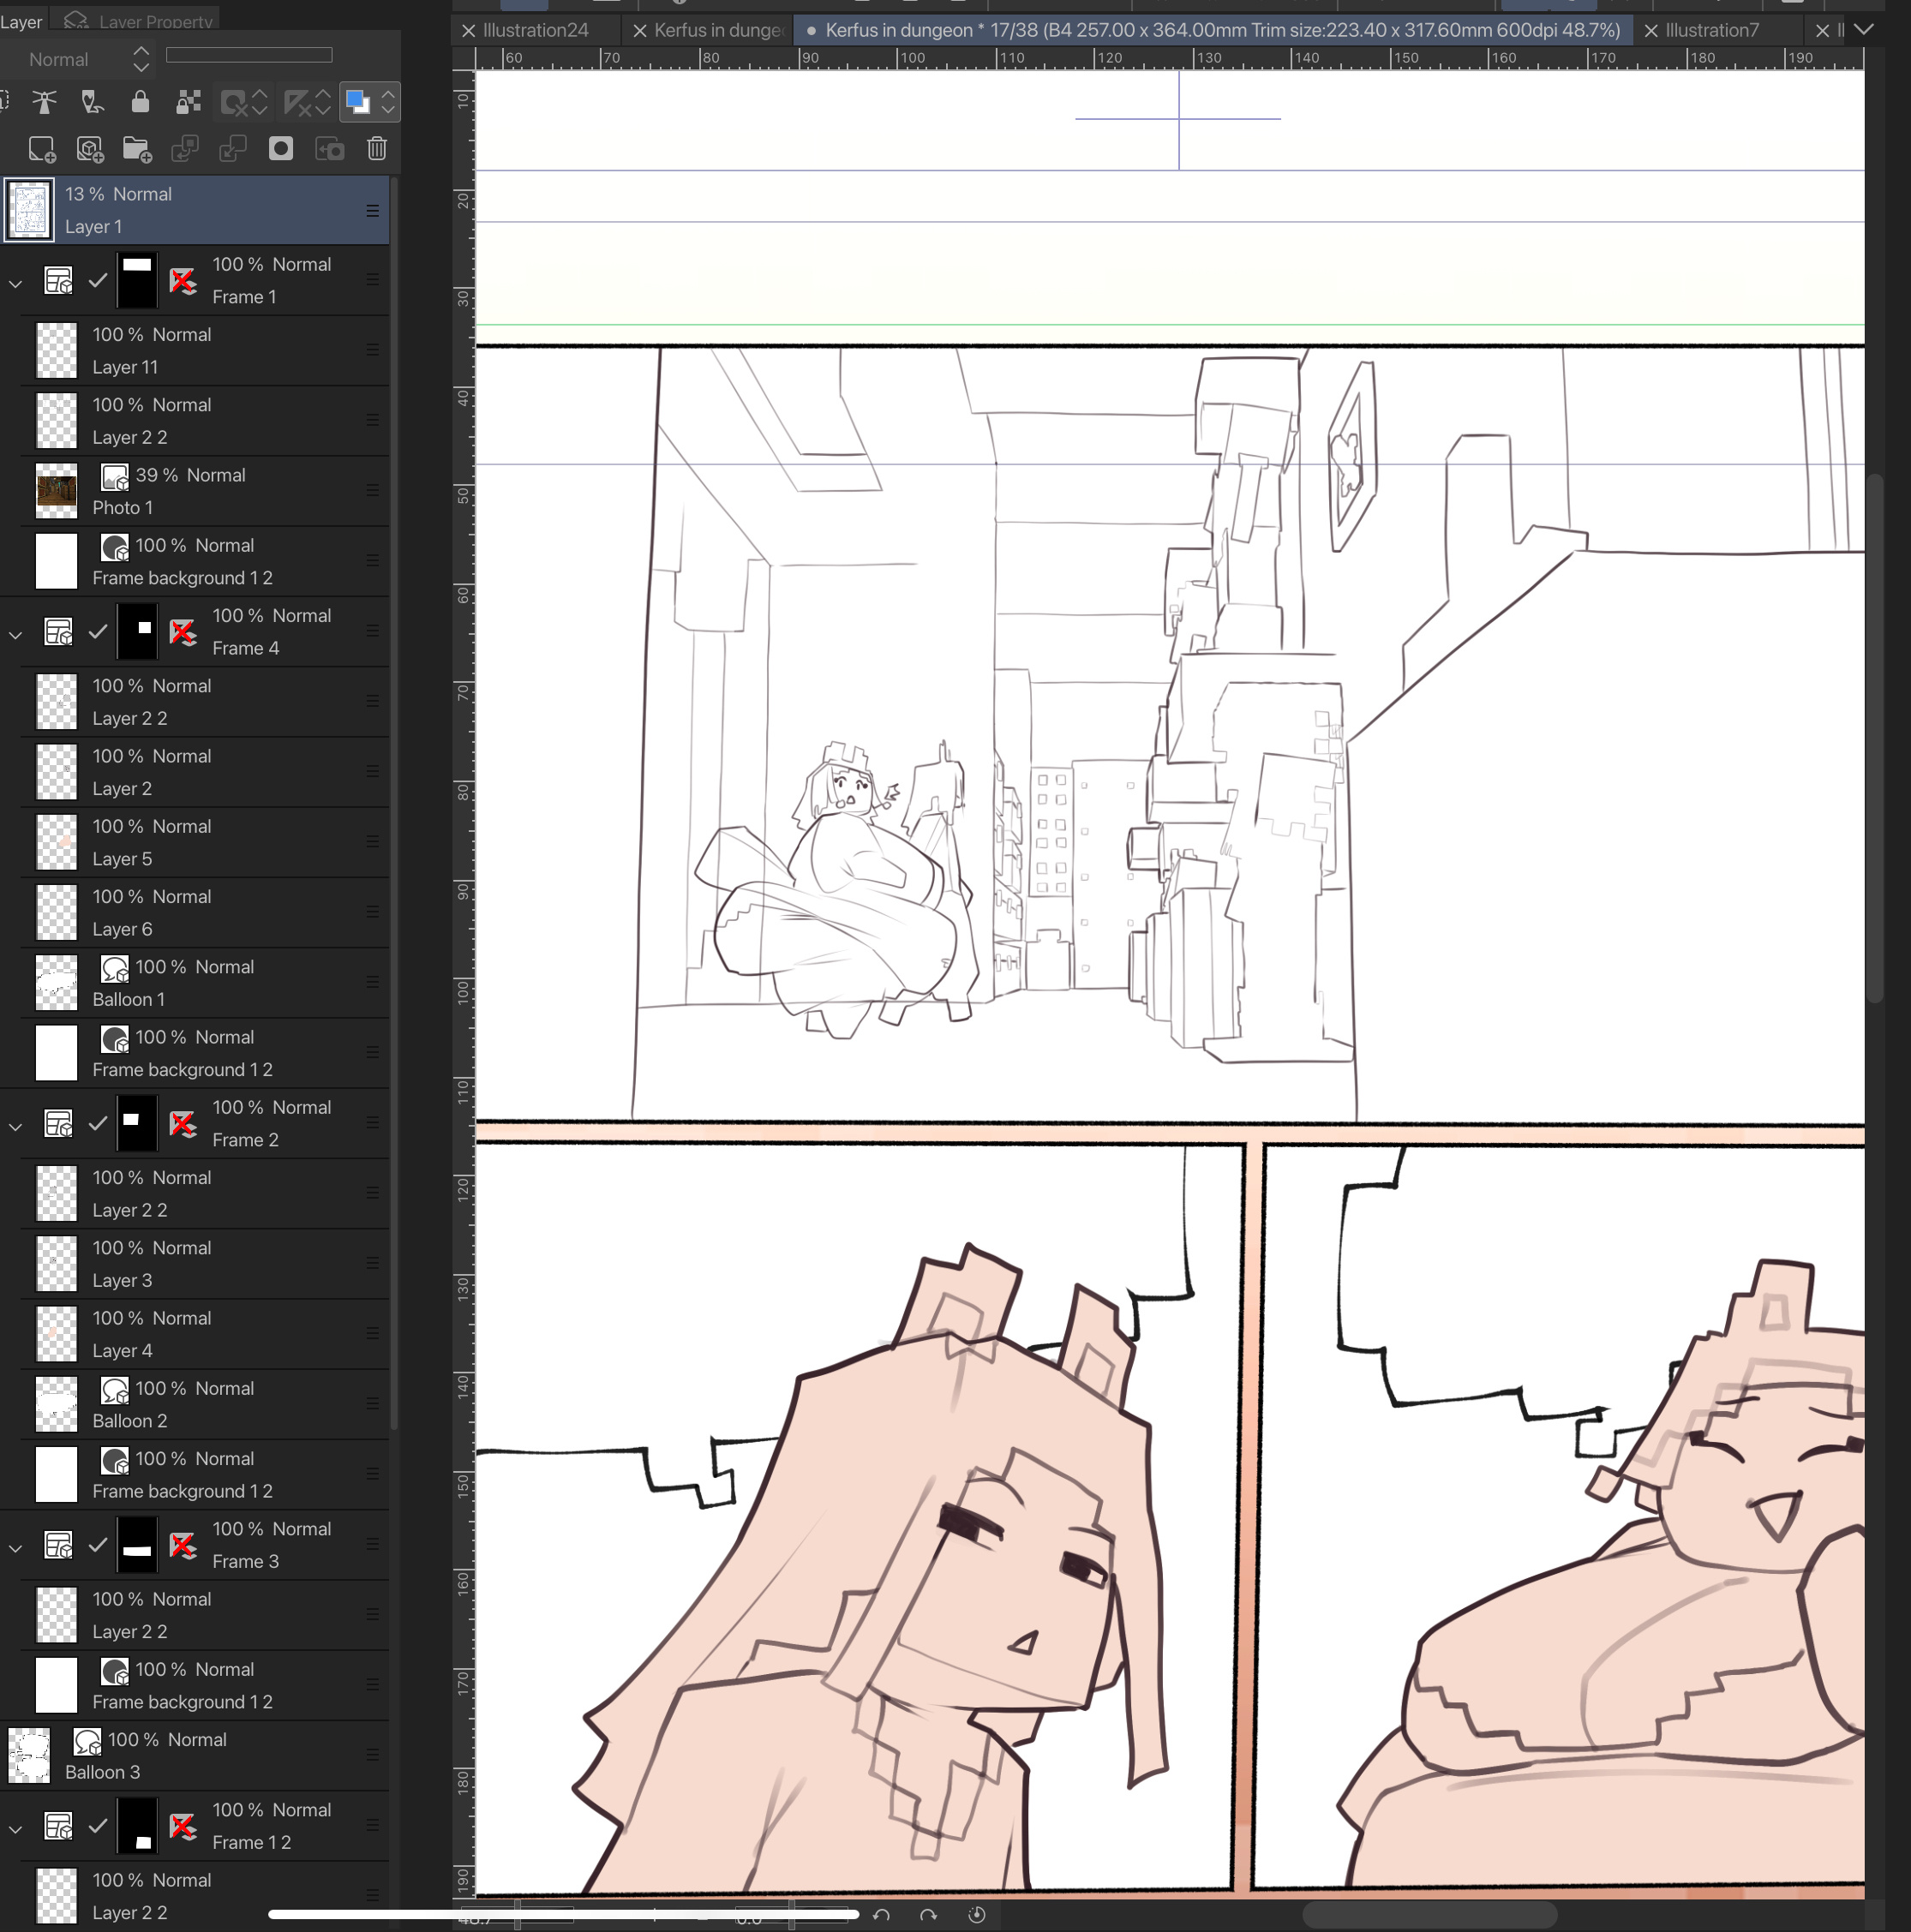Open the ruler visibility options dropdown

tap(323, 102)
